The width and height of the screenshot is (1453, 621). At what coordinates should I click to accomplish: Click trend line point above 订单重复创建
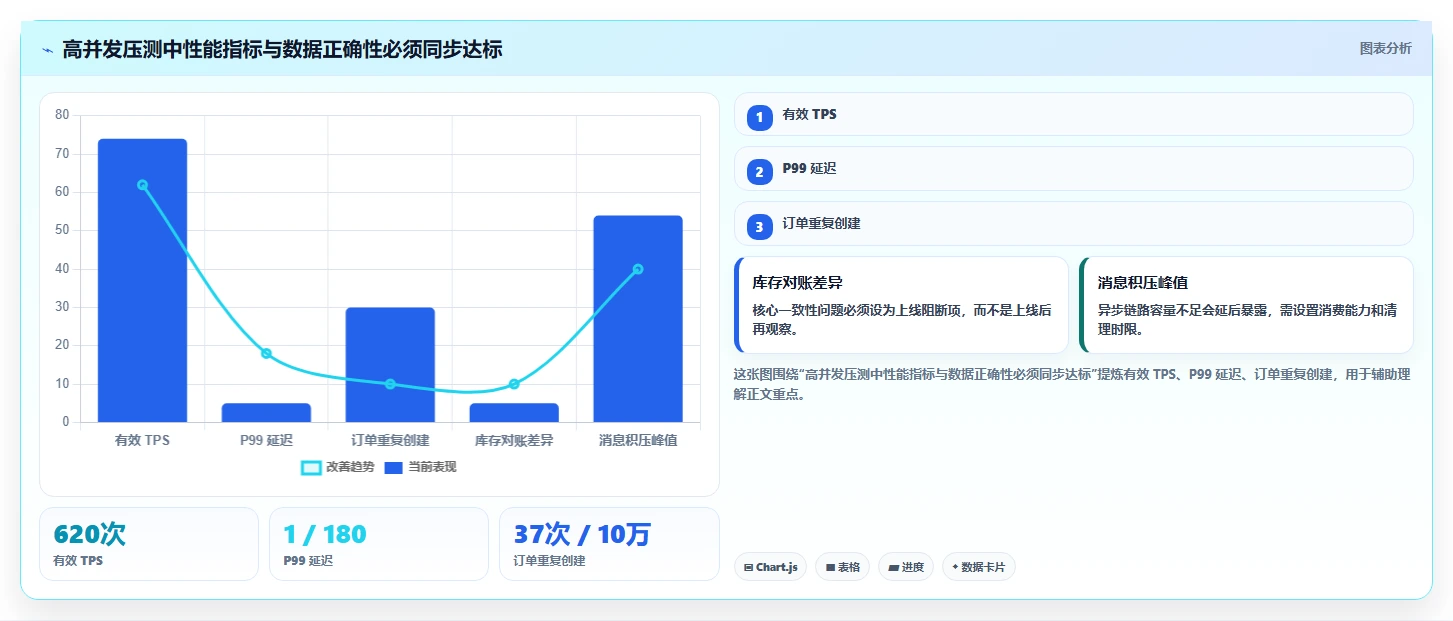click(x=390, y=384)
